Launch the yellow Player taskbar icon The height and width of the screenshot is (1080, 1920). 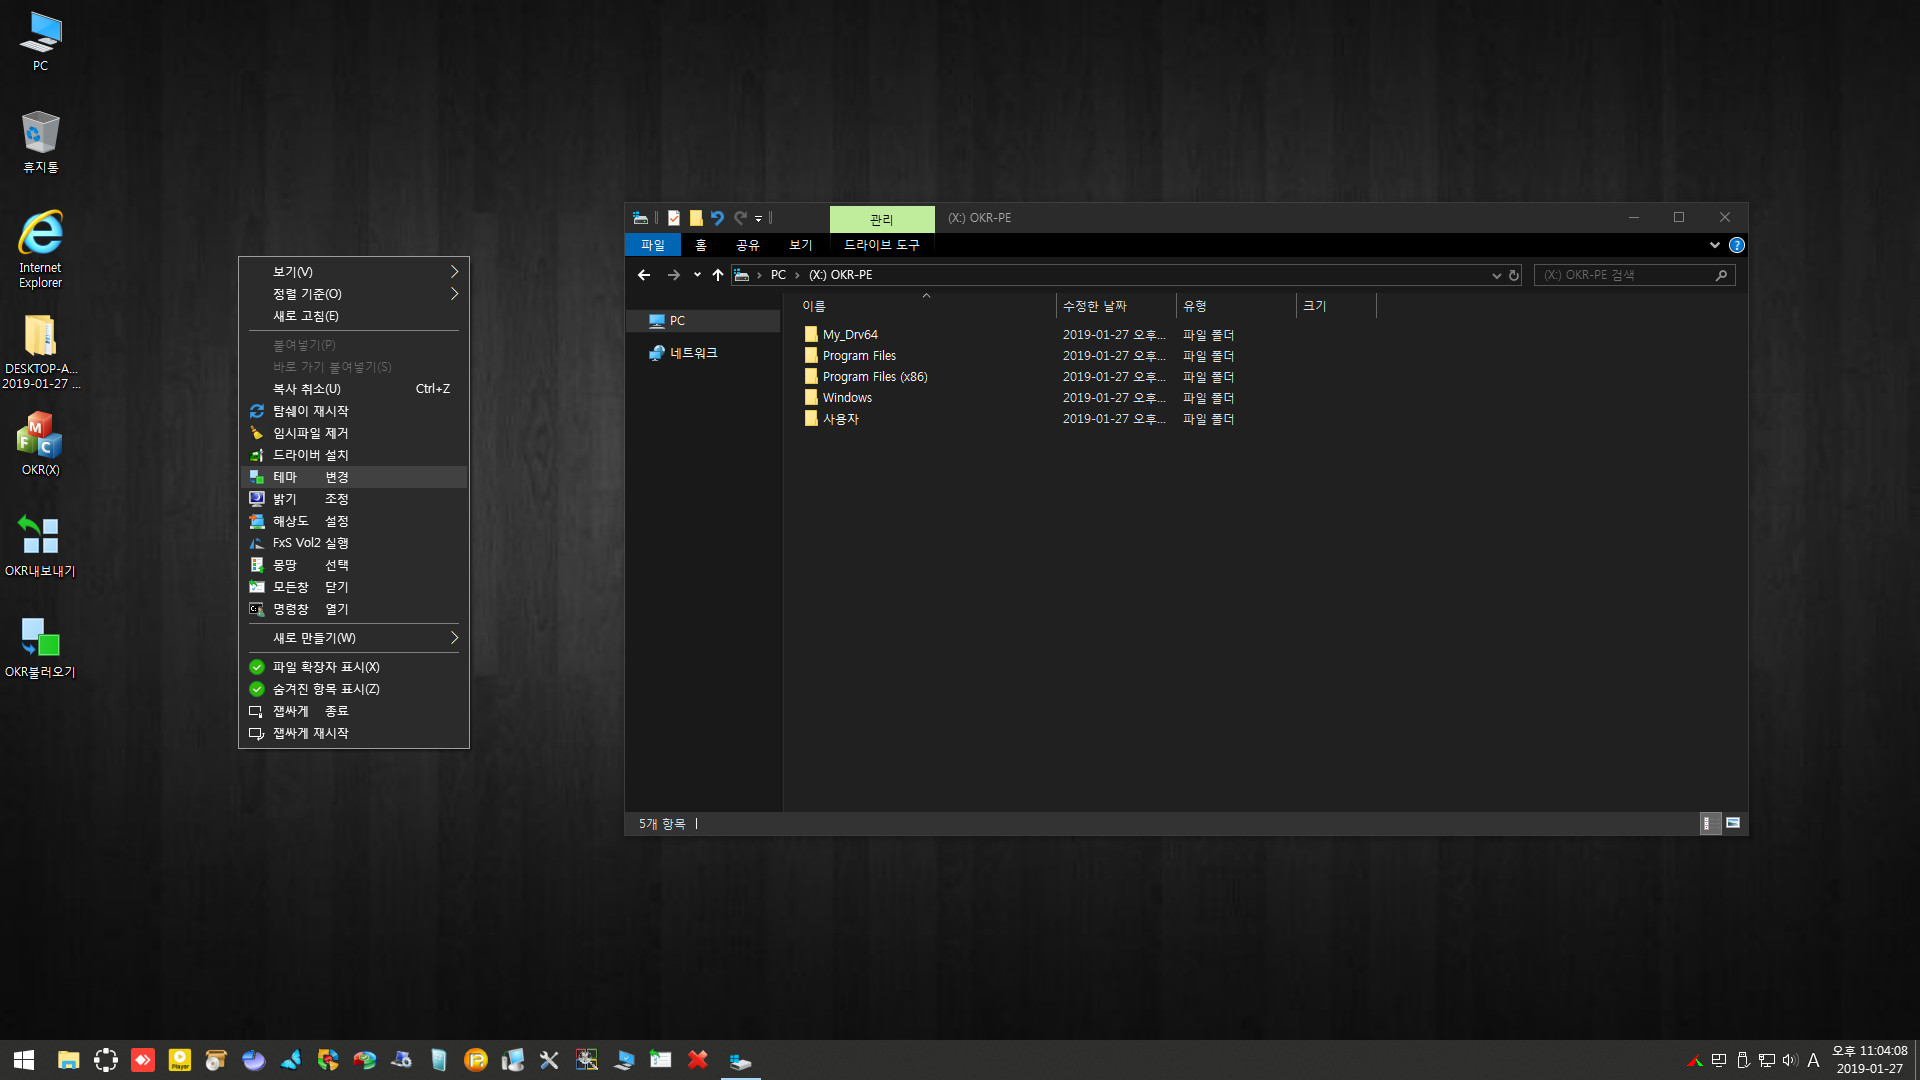(180, 1060)
